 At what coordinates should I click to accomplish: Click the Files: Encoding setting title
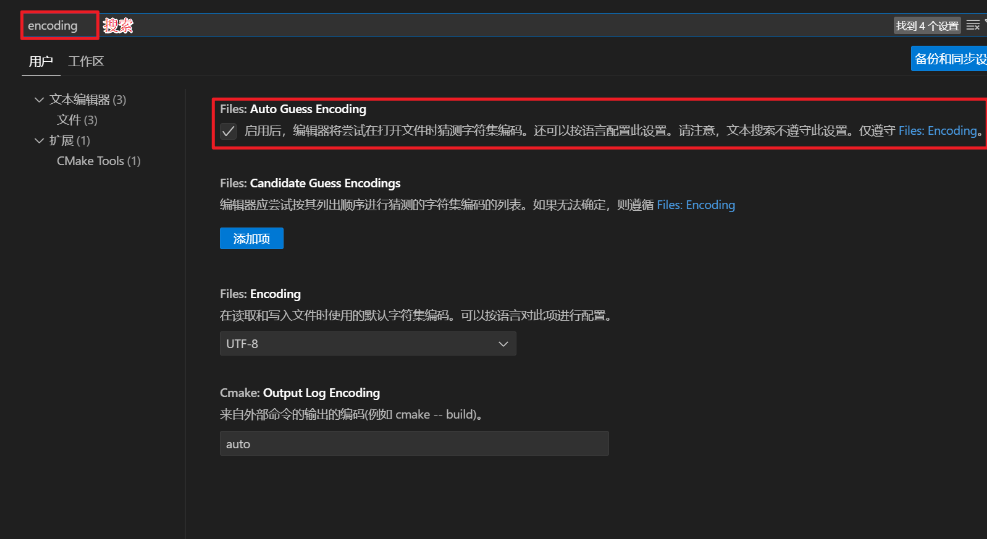point(260,294)
